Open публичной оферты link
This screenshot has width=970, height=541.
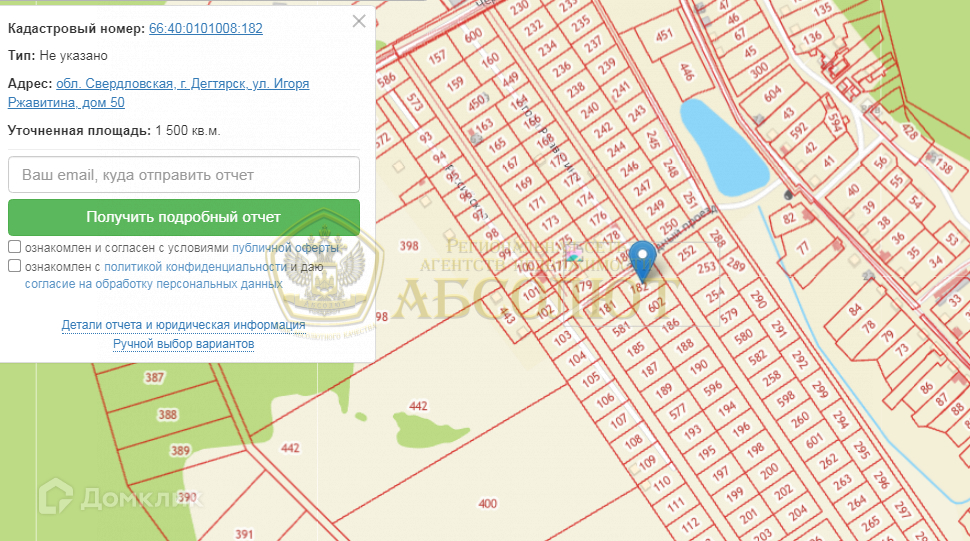pyautogui.click(x=285, y=248)
